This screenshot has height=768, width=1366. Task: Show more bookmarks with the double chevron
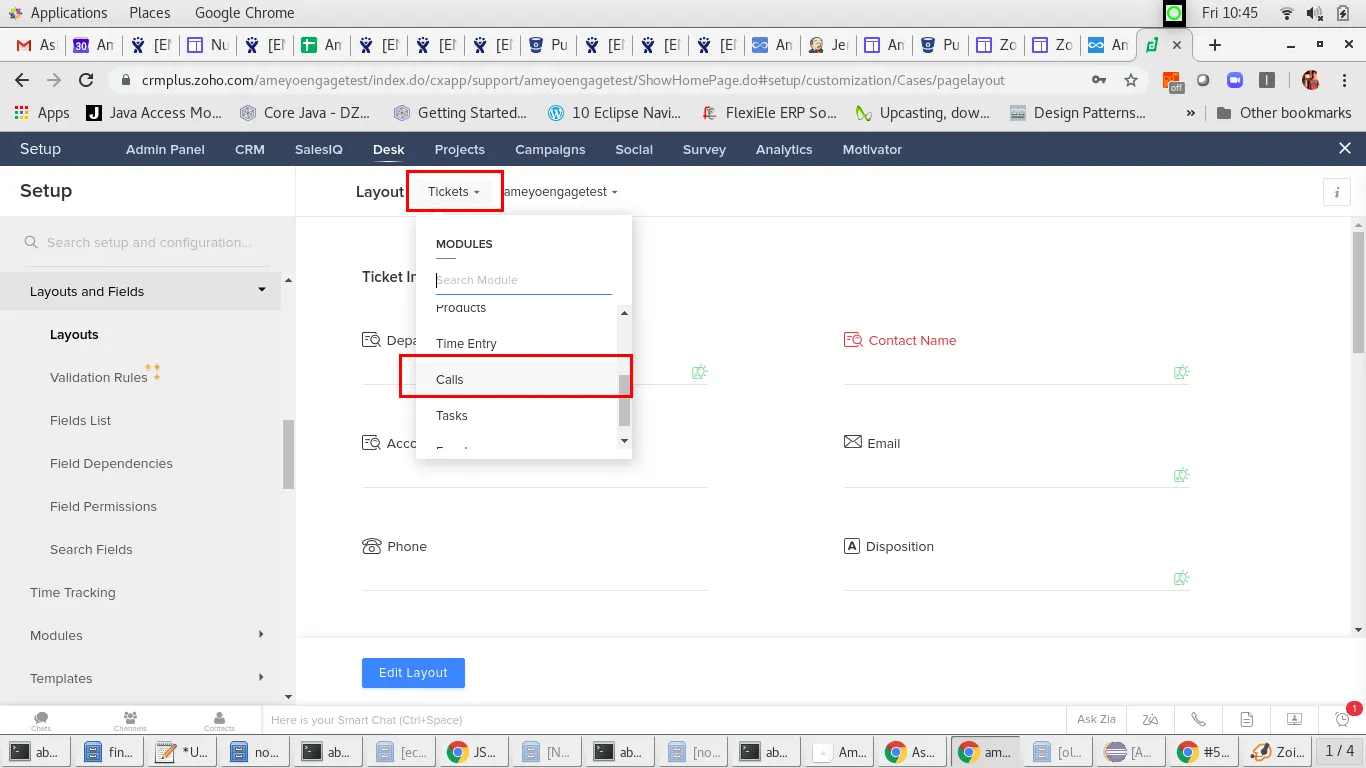[1190, 113]
